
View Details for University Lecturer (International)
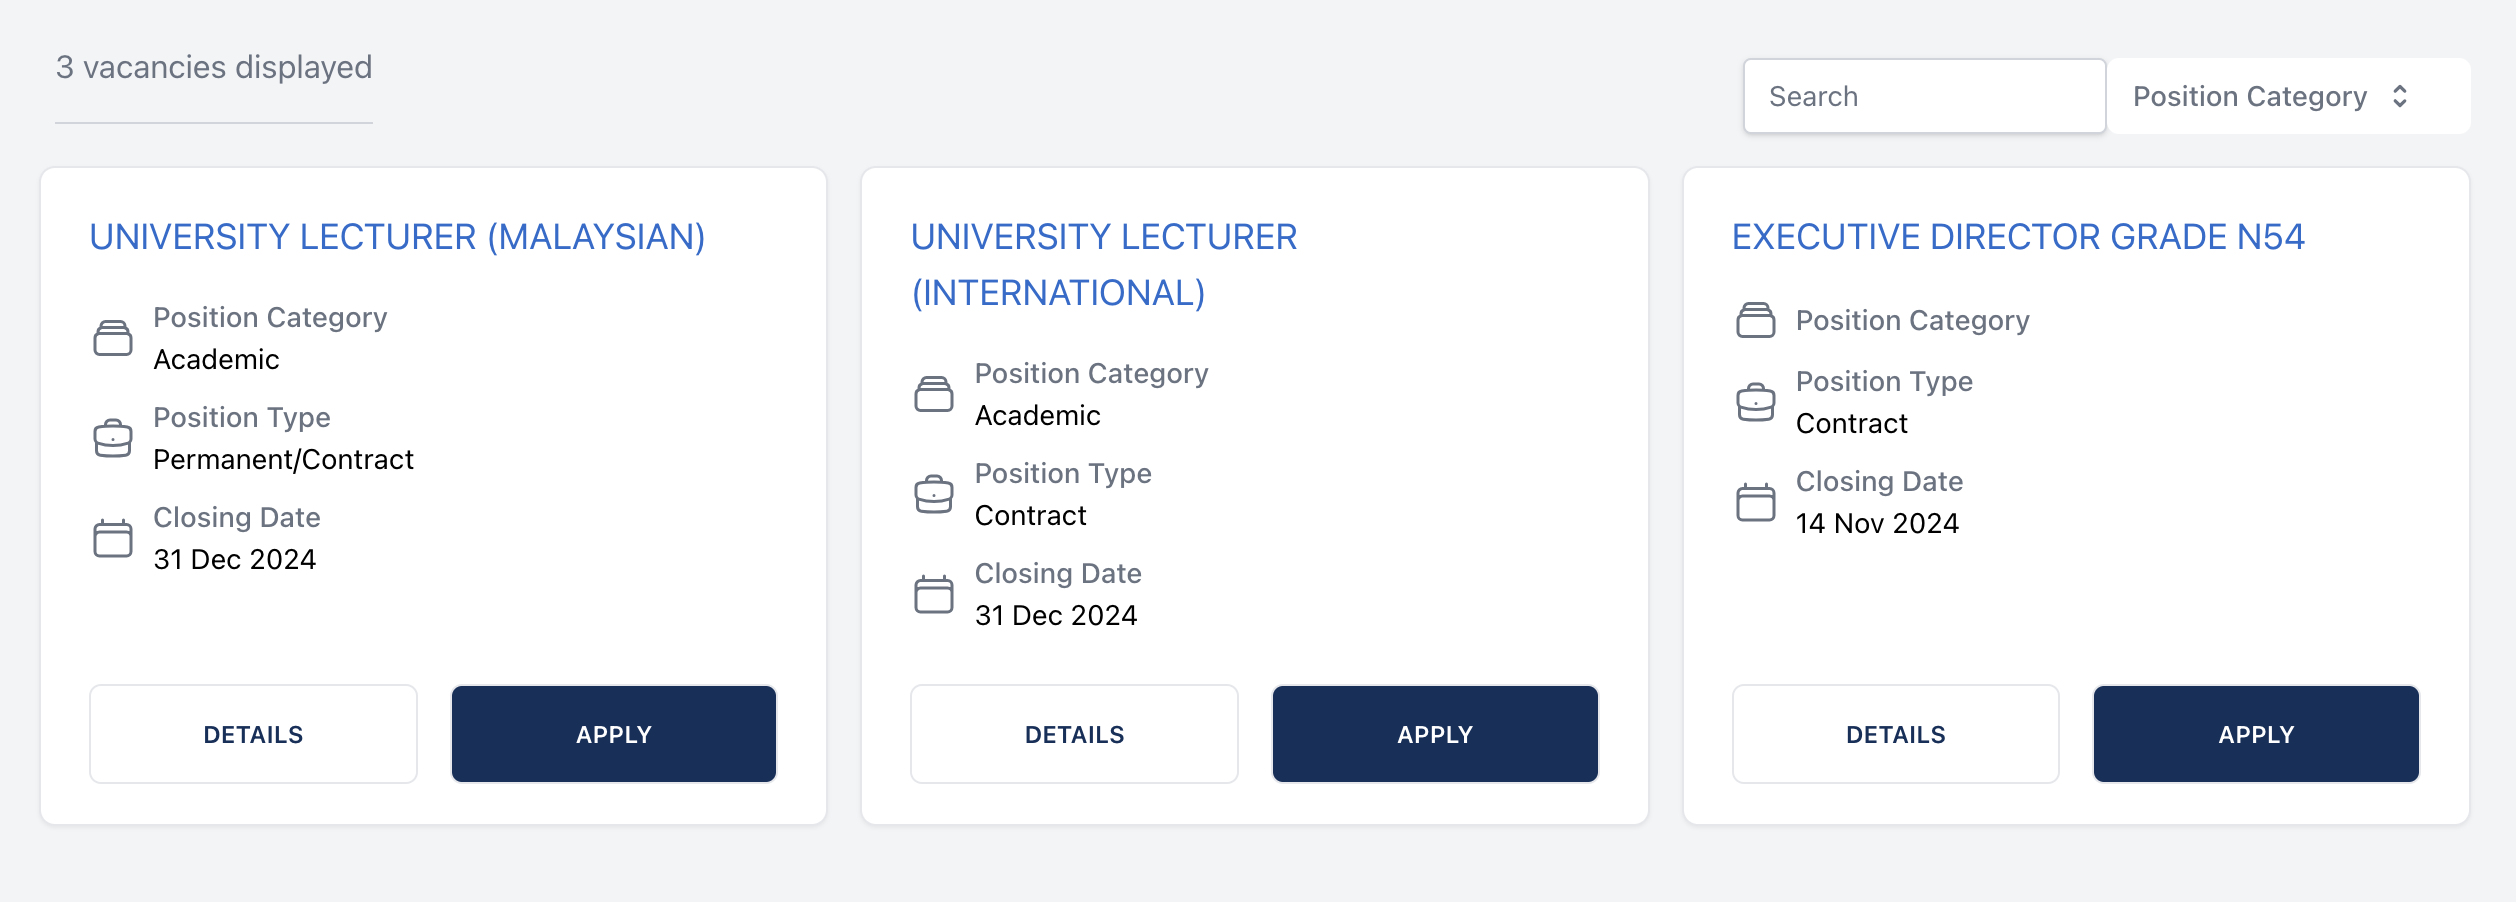(1074, 734)
